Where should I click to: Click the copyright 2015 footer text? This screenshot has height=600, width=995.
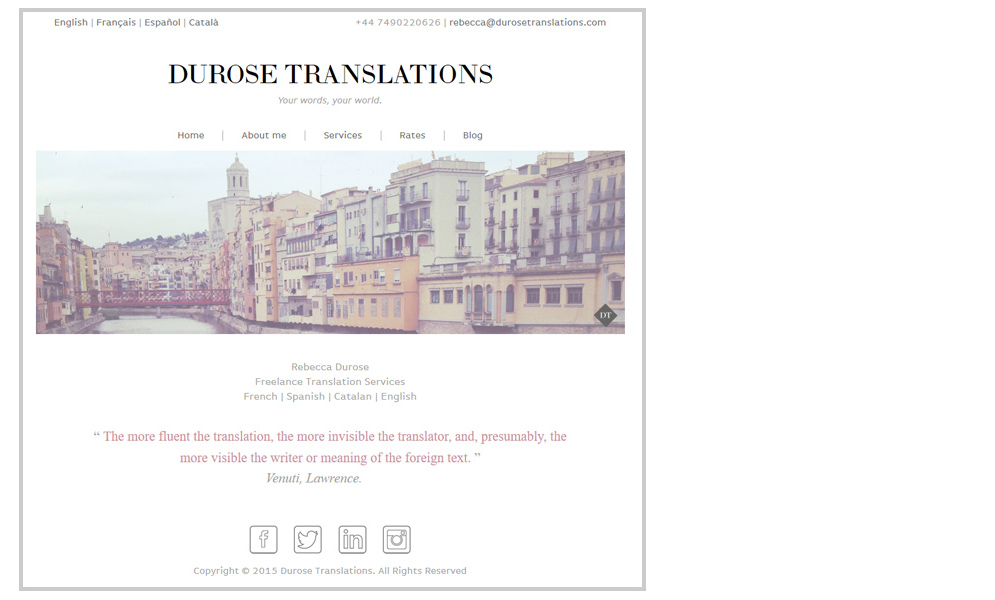(x=330, y=571)
